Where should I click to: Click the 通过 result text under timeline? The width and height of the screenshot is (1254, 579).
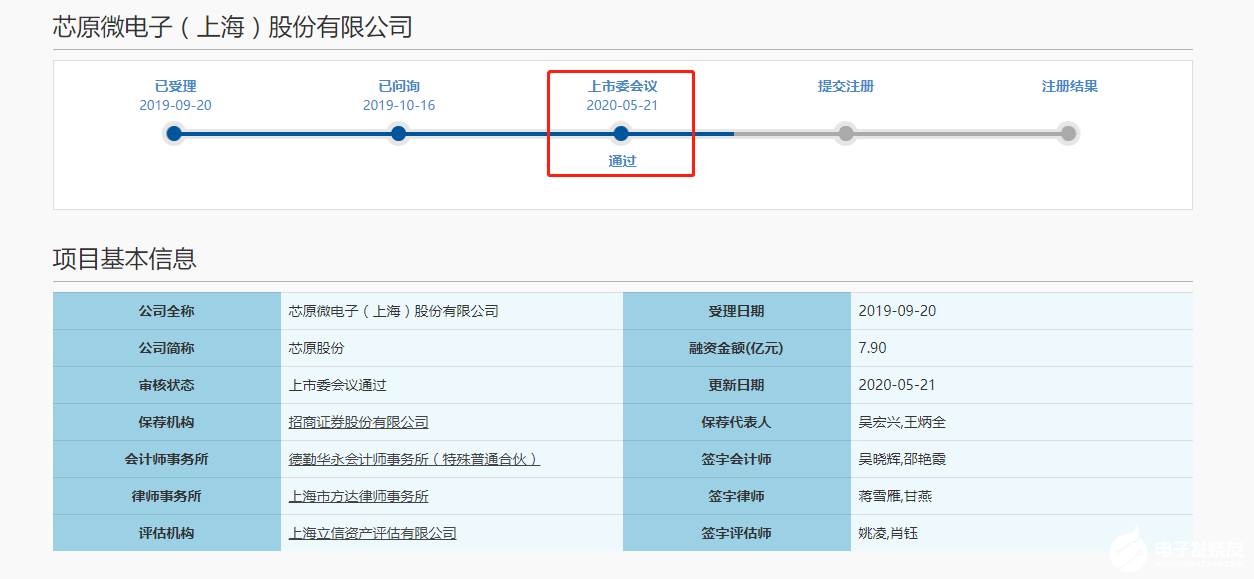(622, 161)
